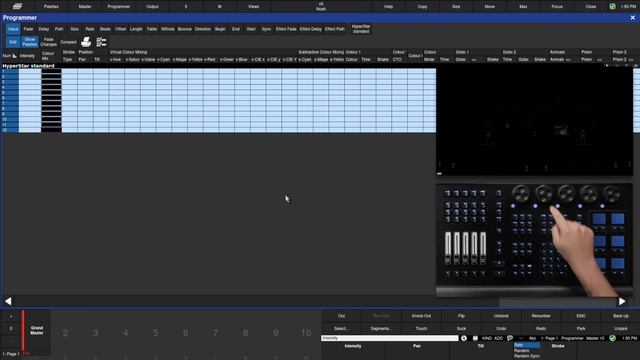Open Views from the top toolbar
This screenshot has height=360, width=640.
point(253,6)
